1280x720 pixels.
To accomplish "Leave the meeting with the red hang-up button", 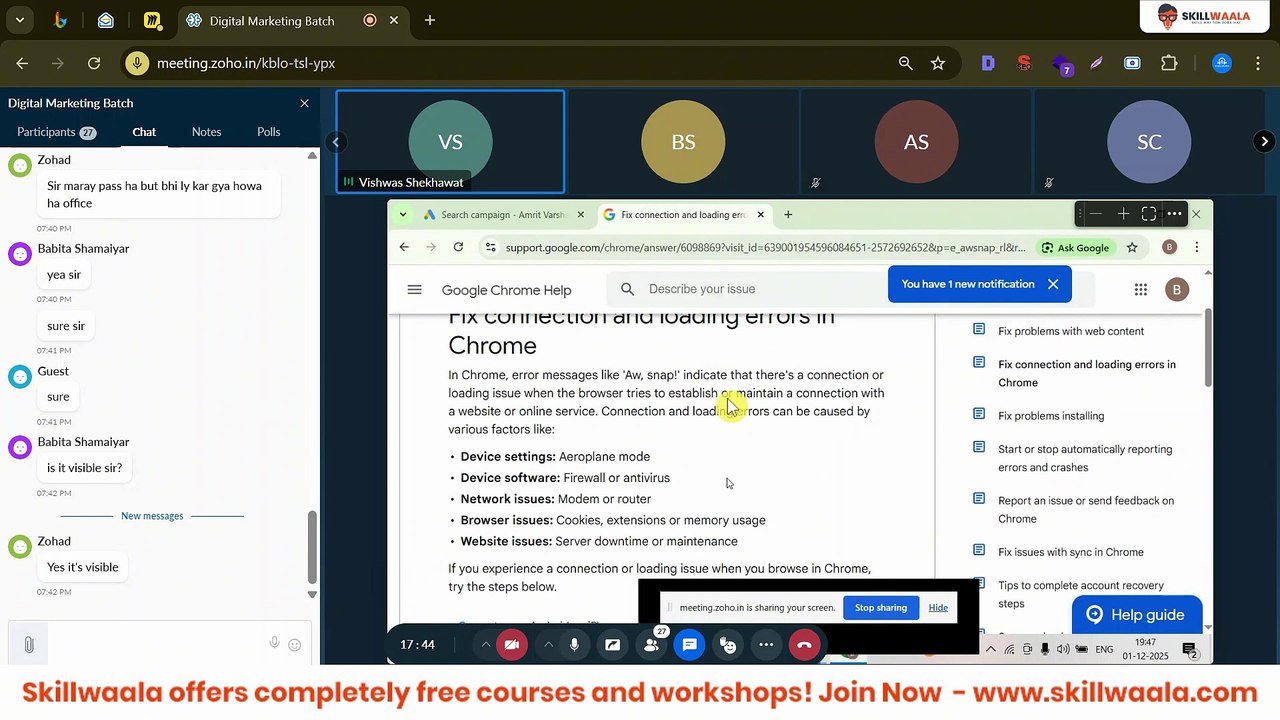I will 804,645.
